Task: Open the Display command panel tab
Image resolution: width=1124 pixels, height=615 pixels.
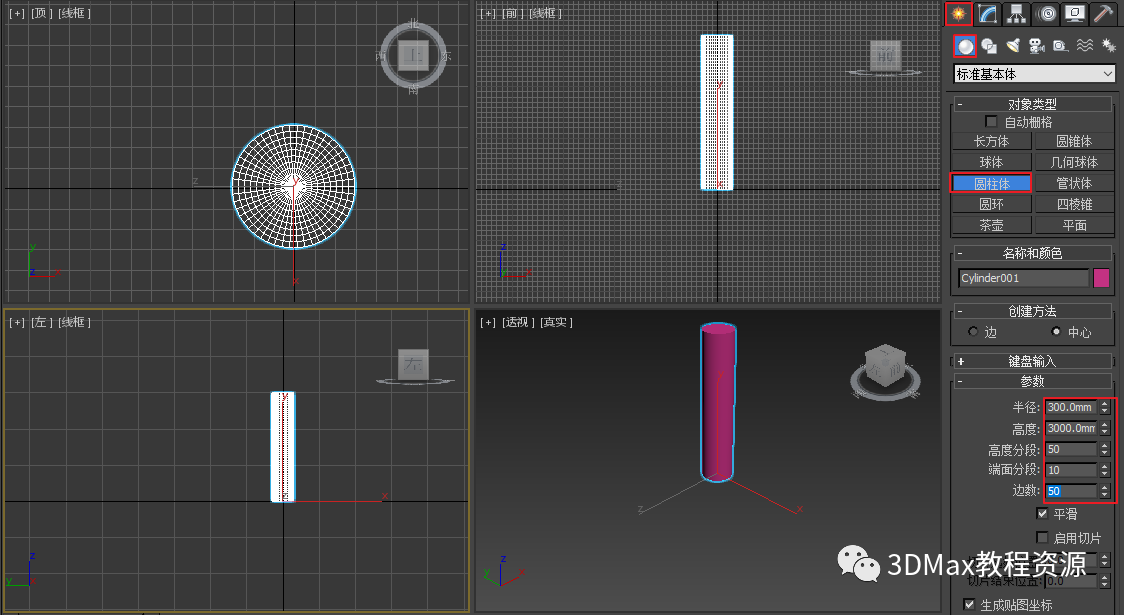Action: point(1075,14)
